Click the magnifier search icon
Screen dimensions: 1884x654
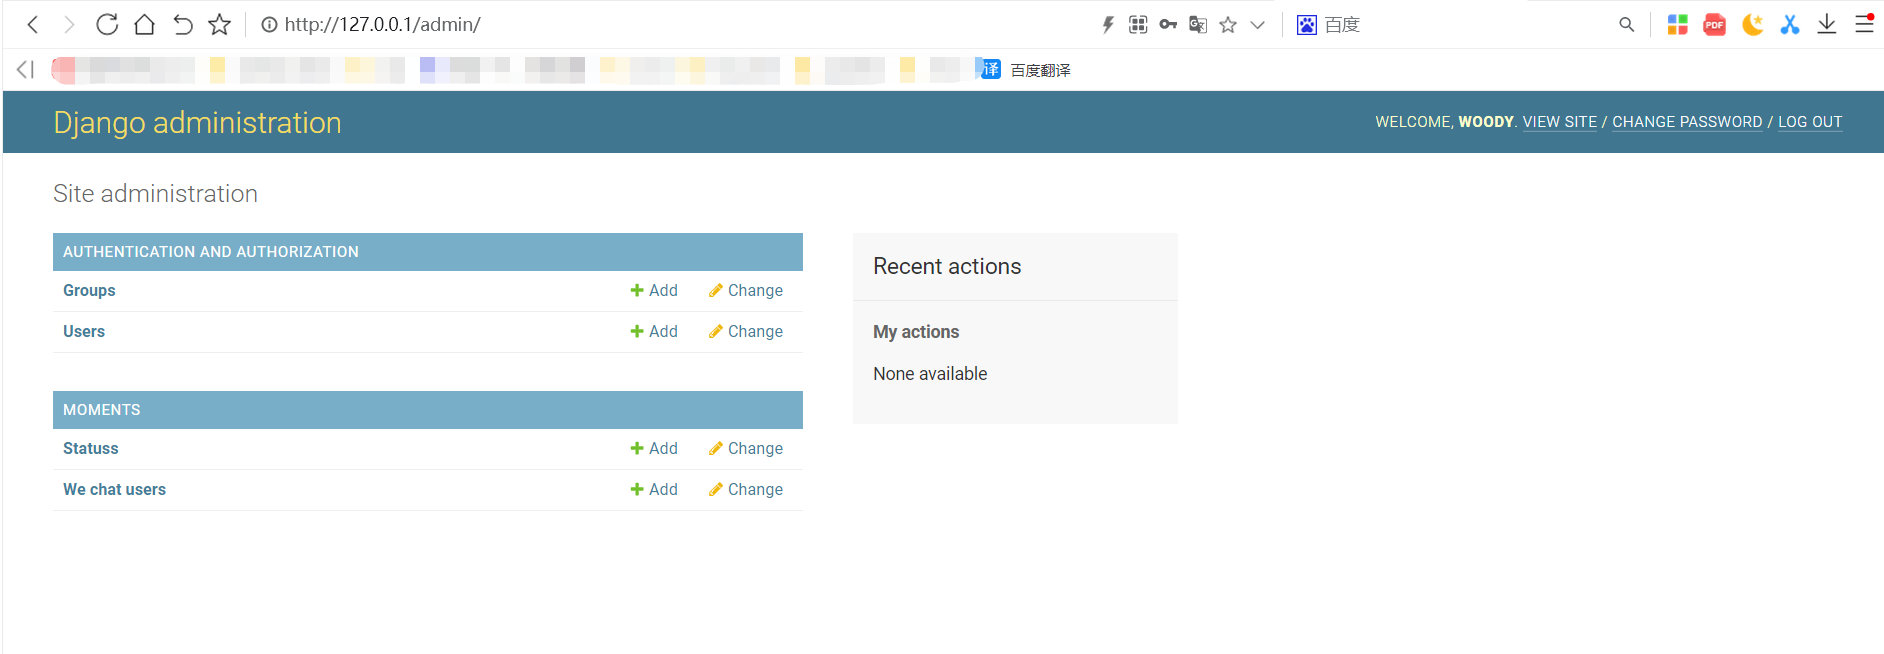[x=1627, y=25]
